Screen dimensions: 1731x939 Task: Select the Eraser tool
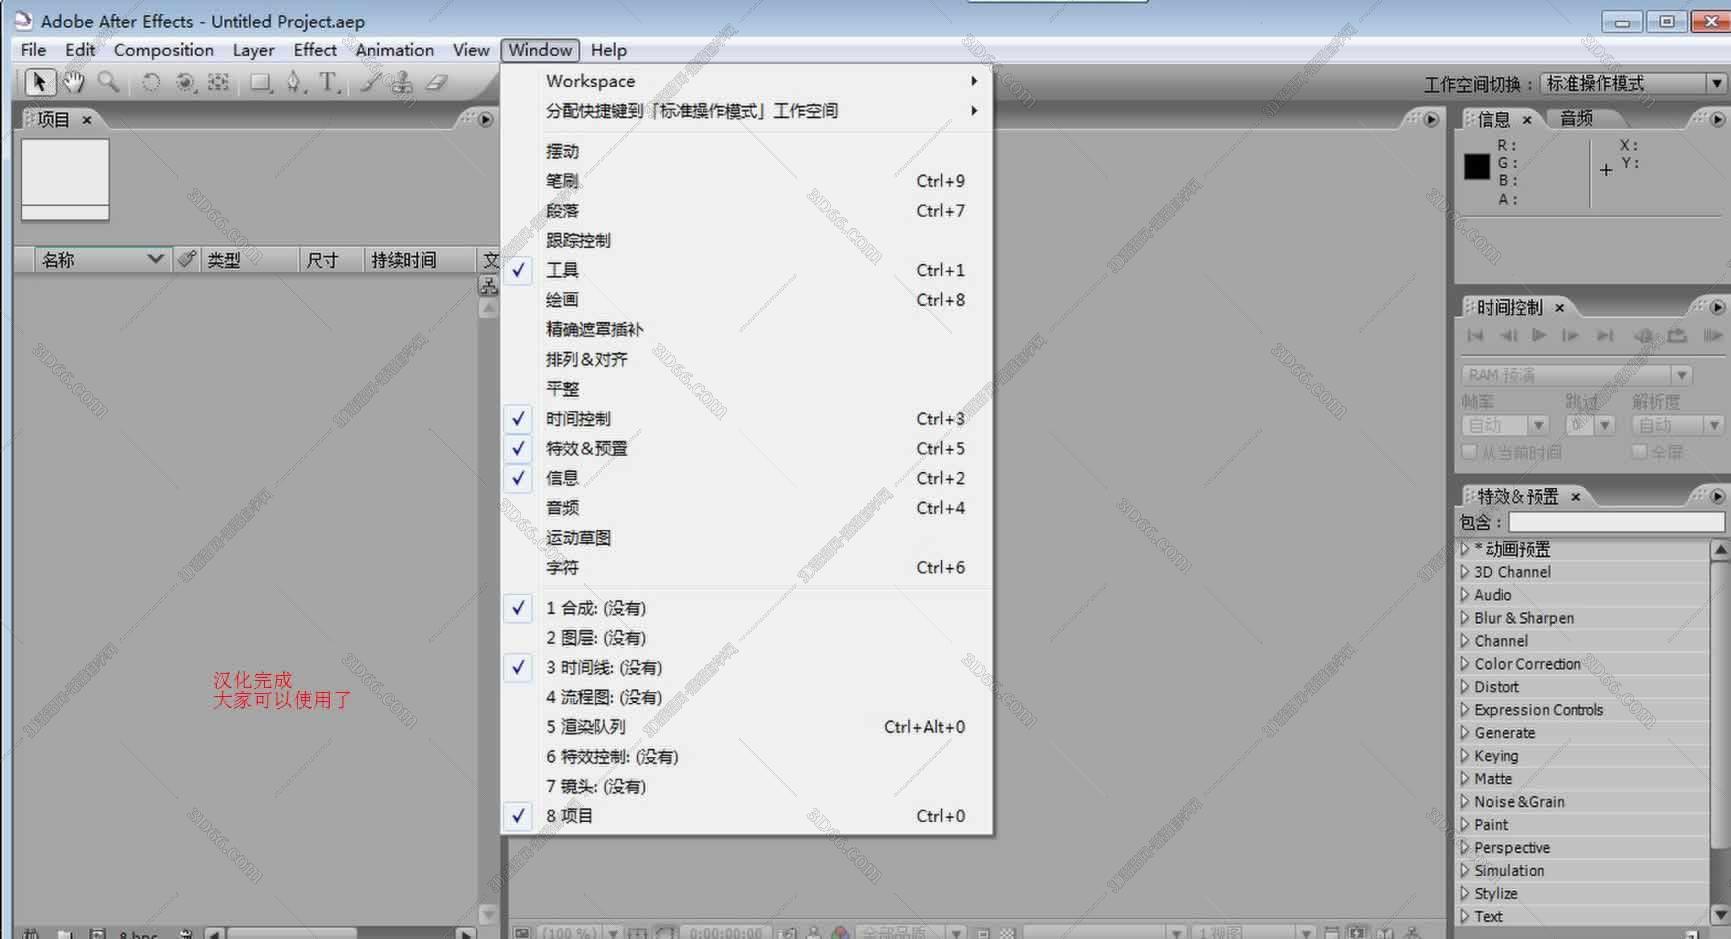tap(436, 82)
